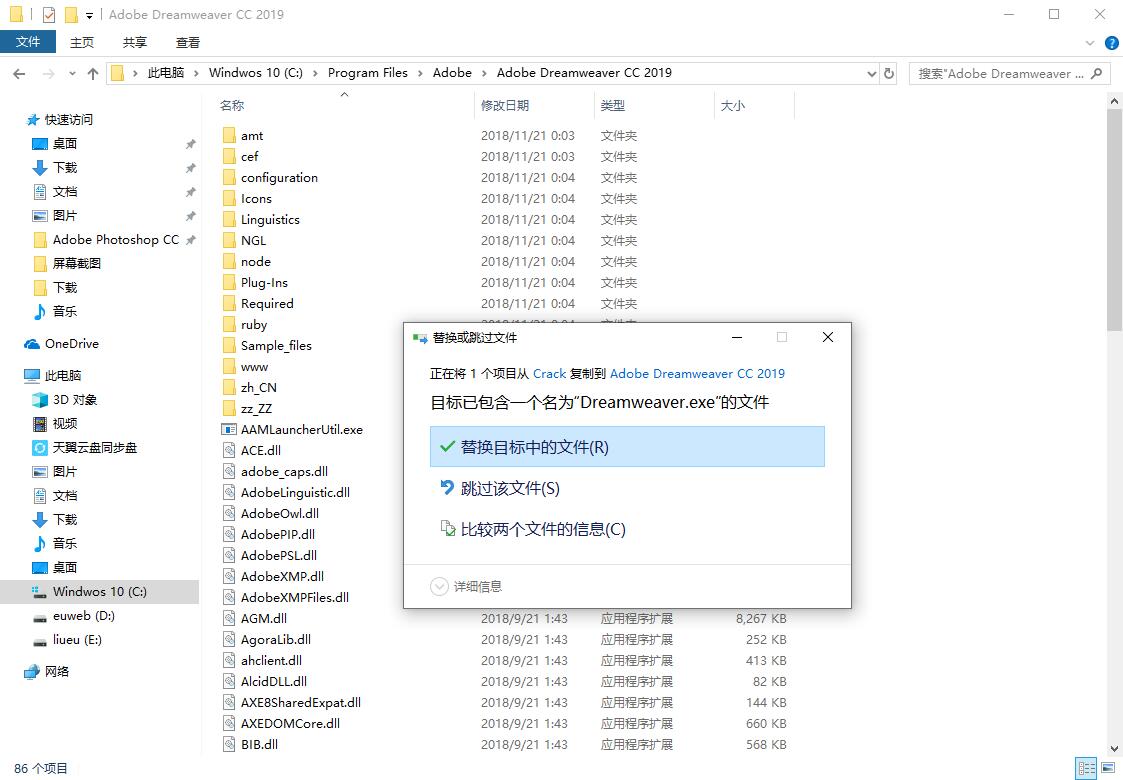Image resolution: width=1123 pixels, height=780 pixels.
Task: Click the Crack source link in dialog
Action: [x=549, y=373]
